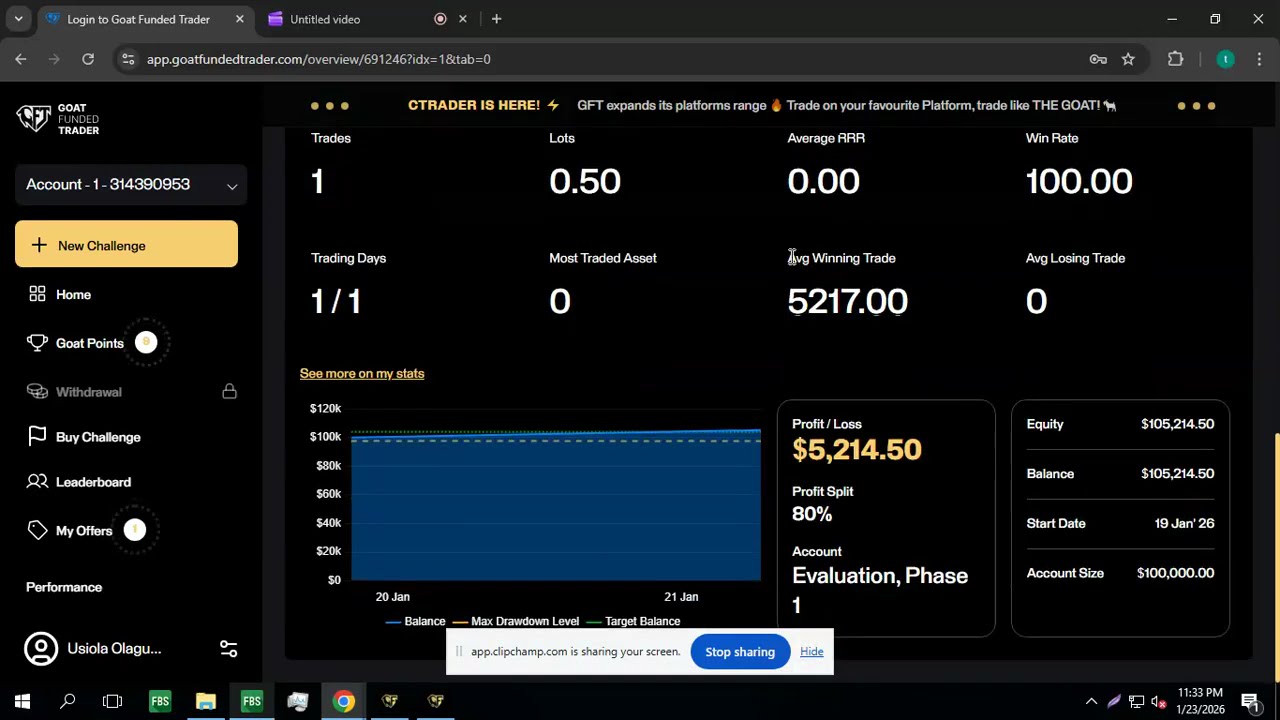Click the My Offers notification badge
The width and height of the screenshot is (1280, 720).
click(x=135, y=530)
